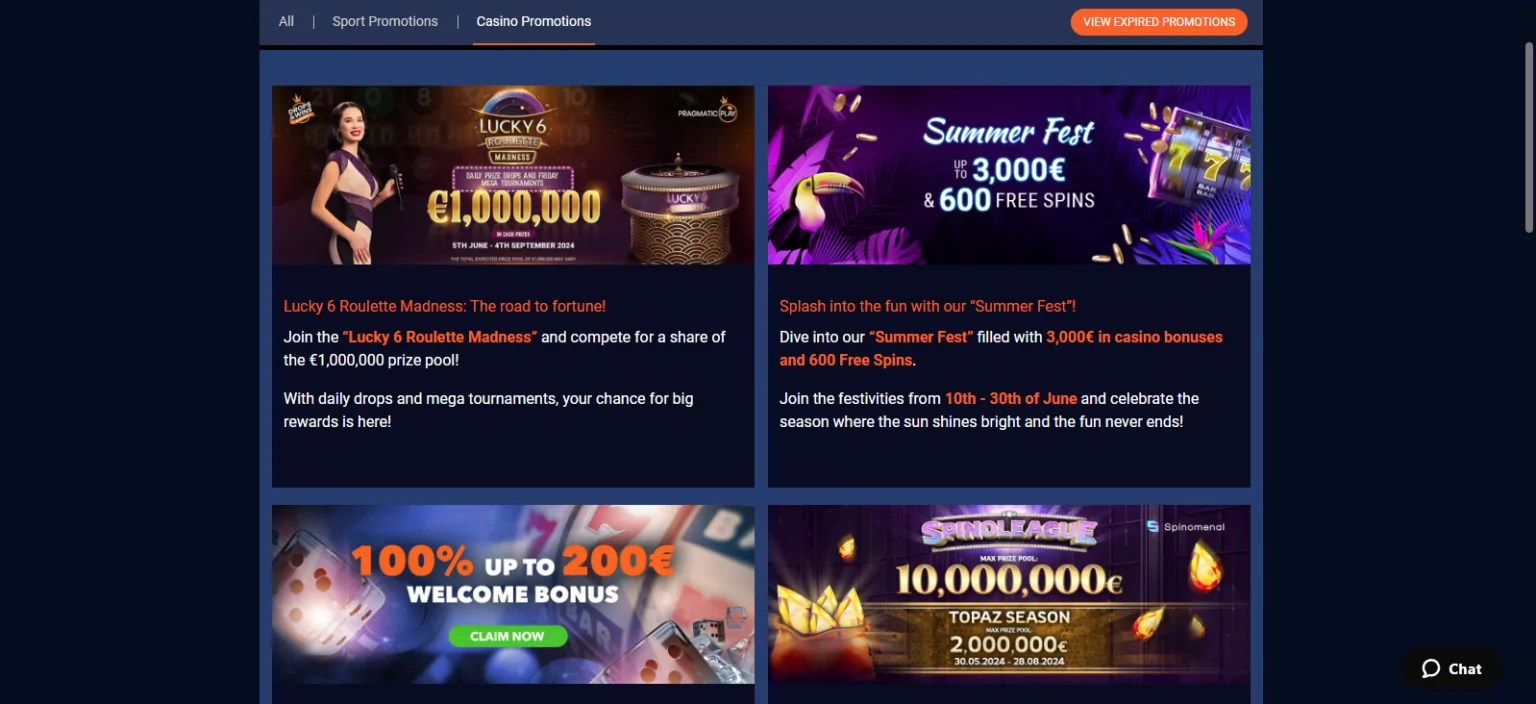Click the Spinomenal logo on Spinoleague banner
This screenshot has width=1536, height=704.
1185,526
